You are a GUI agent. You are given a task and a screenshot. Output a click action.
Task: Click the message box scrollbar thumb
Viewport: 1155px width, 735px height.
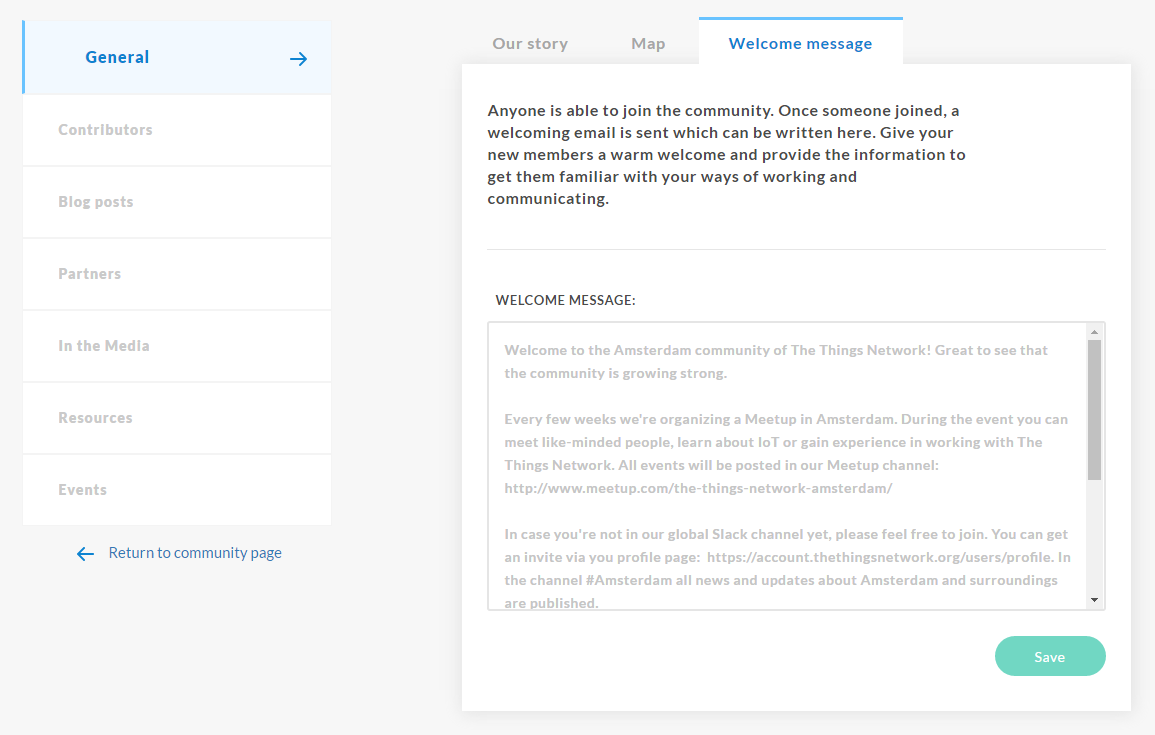point(1094,410)
